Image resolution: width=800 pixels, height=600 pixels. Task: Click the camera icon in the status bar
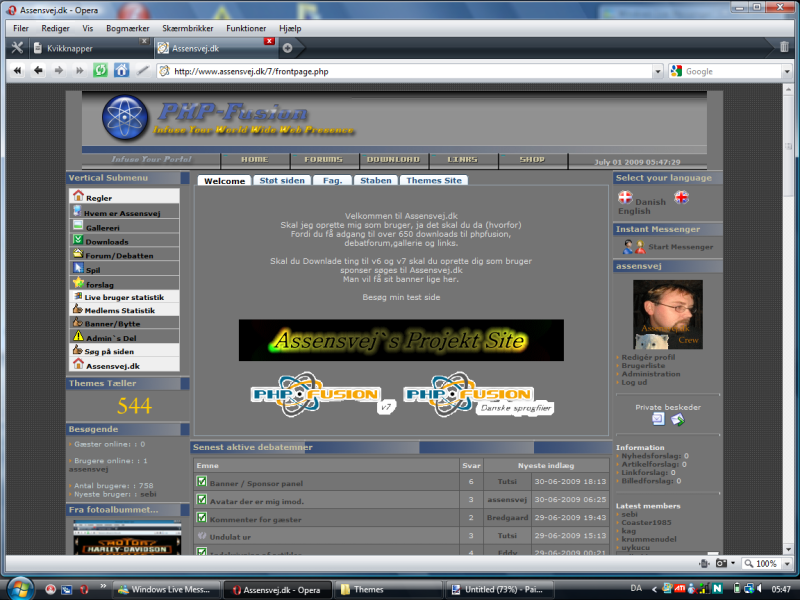pos(721,563)
